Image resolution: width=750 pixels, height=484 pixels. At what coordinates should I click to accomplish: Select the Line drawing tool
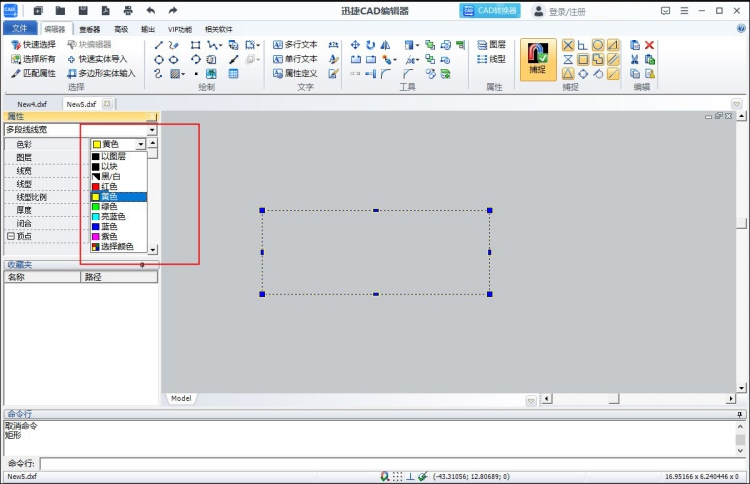tap(159, 45)
